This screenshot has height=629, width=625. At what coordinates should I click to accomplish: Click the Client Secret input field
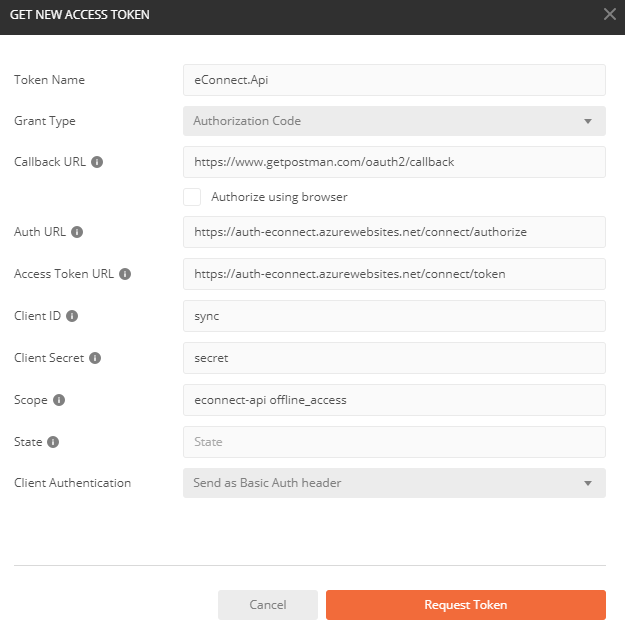click(x=394, y=358)
